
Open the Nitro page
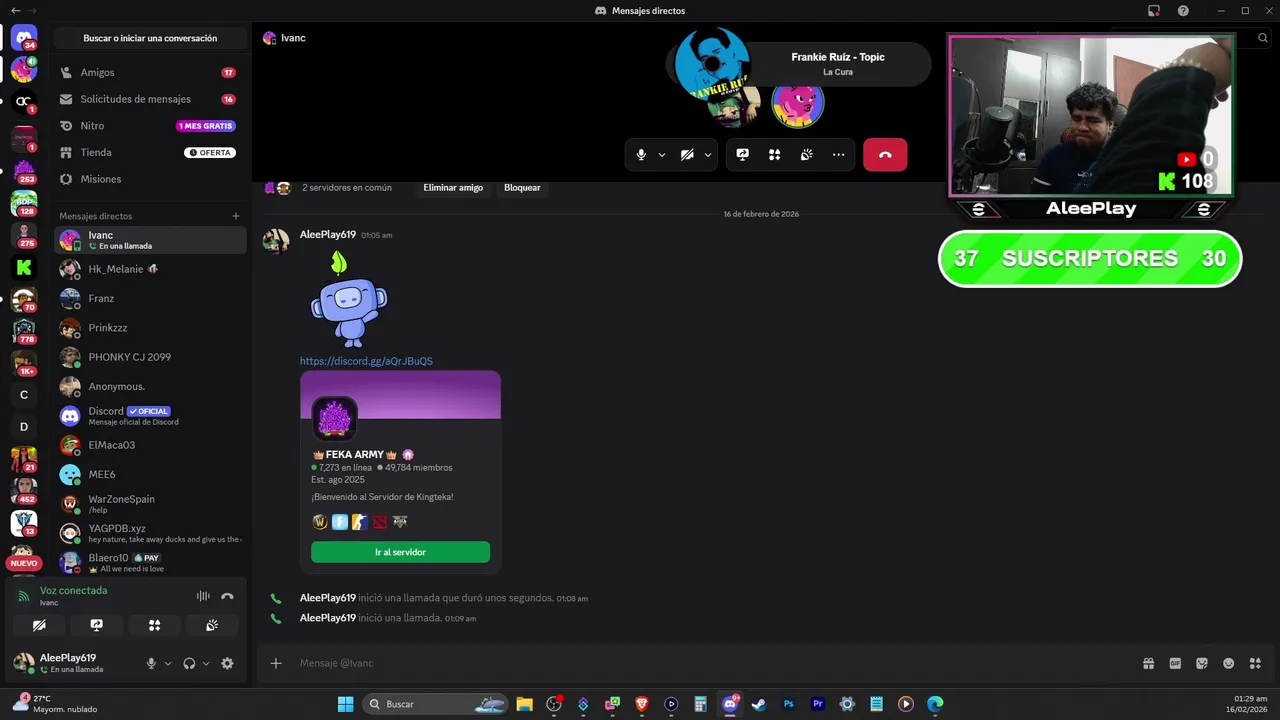tap(150, 126)
